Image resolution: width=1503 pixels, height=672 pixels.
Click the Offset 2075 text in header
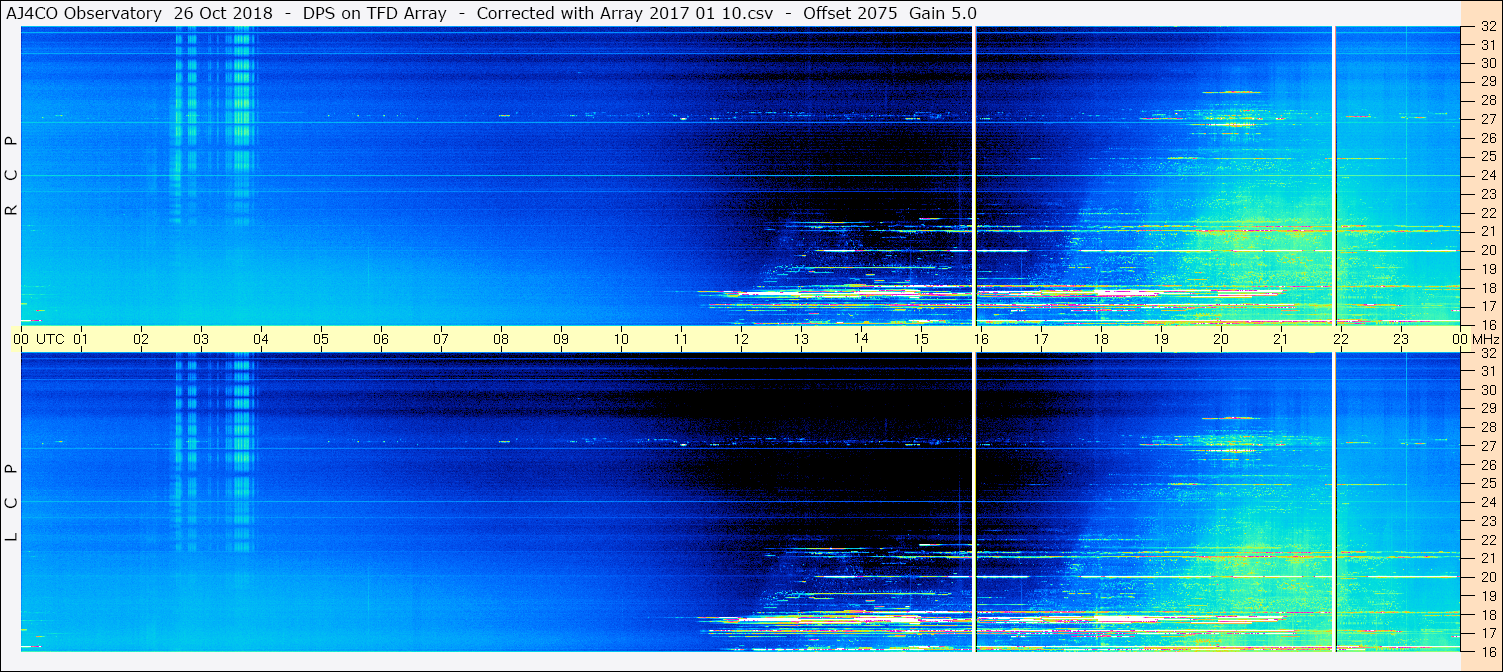click(x=851, y=13)
